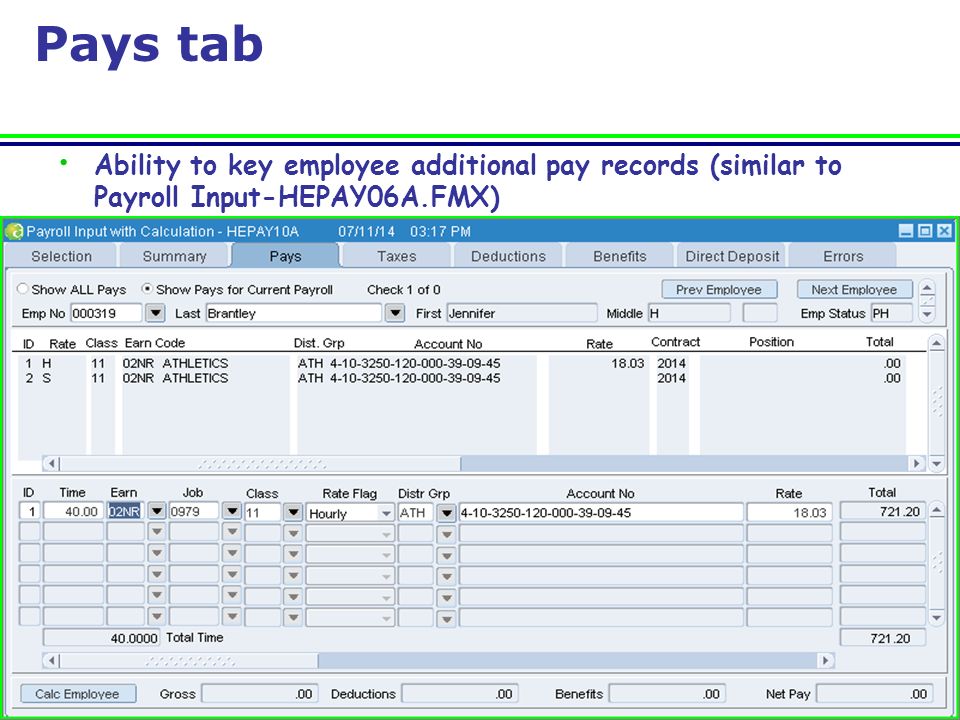Image resolution: width=960 pixels, height=720 pixels.
Task: Click the entry grid horizontal scrollbar left arrow
Action: [x=51, y=661]
